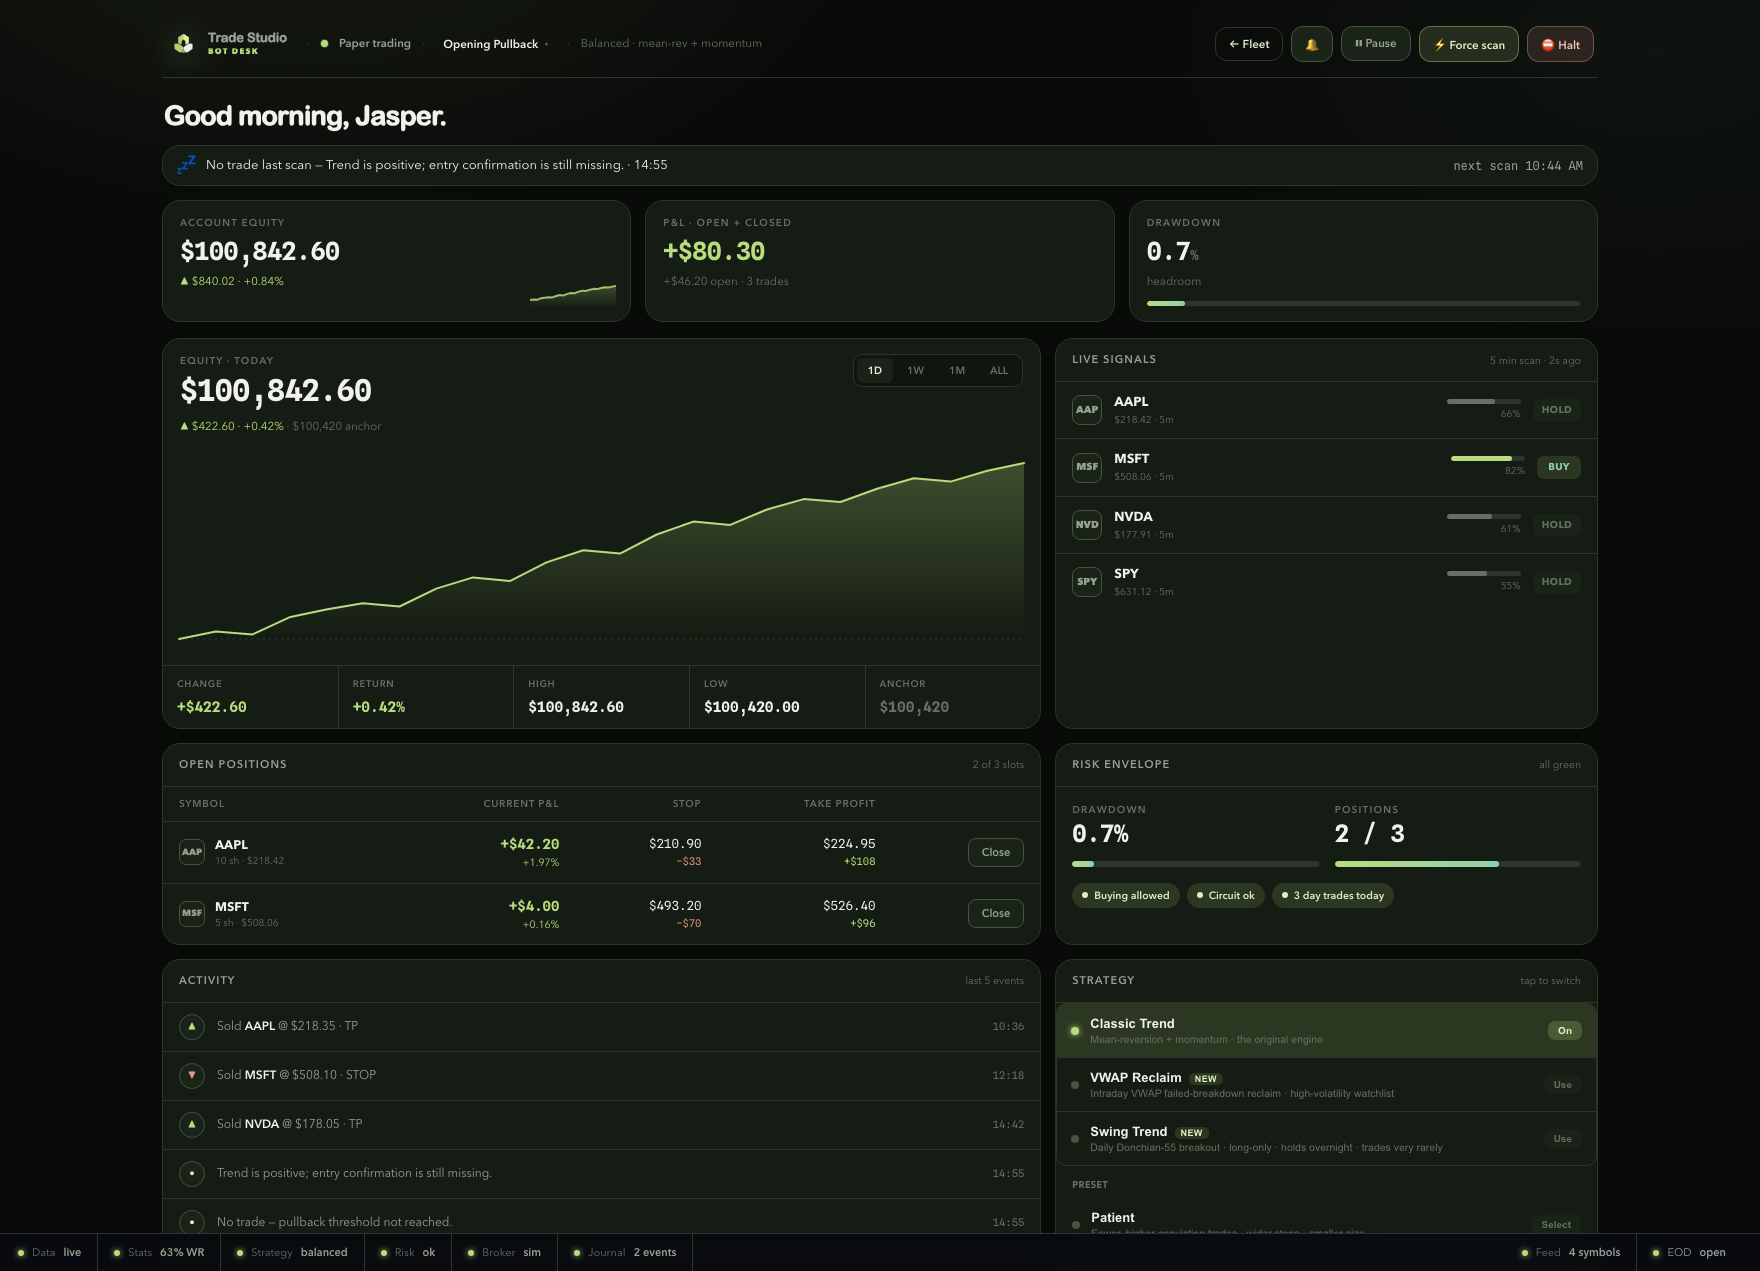The width and height of the screenshot is (1760, 1271).
Task: Open Journal 2 events status item
Action: 625,1253
